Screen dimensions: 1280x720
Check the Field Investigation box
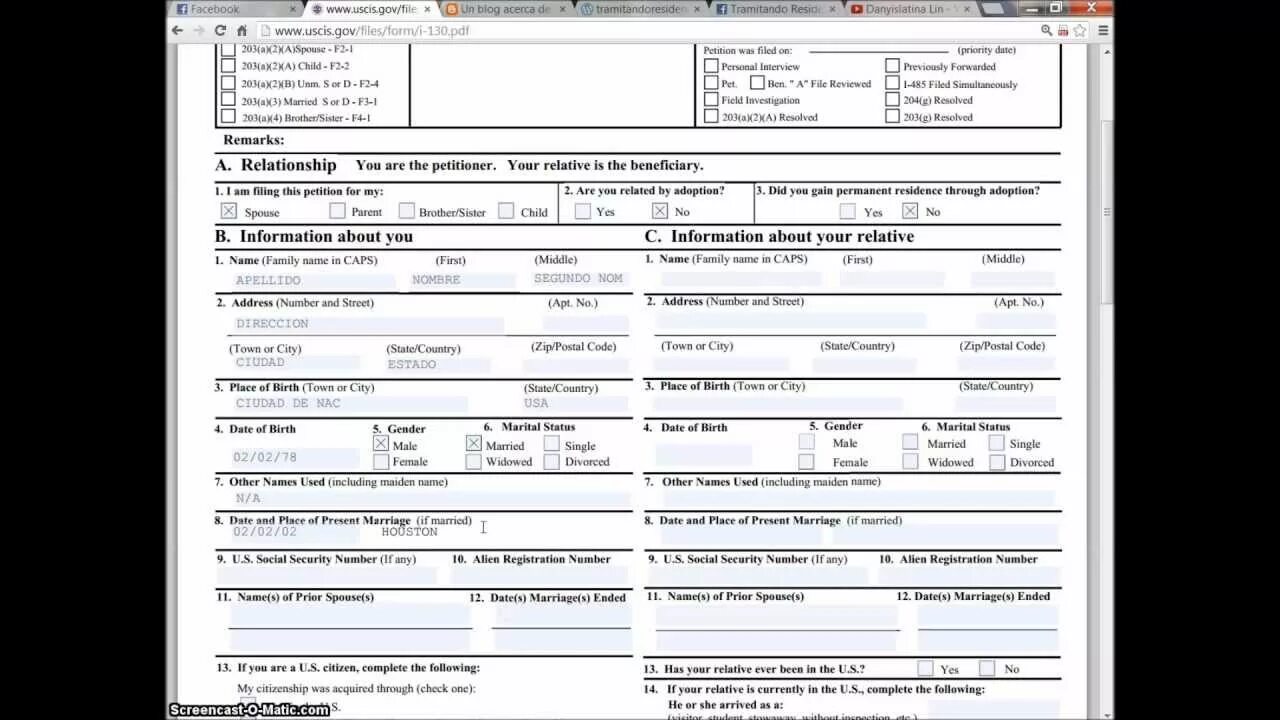coord(711,99)
